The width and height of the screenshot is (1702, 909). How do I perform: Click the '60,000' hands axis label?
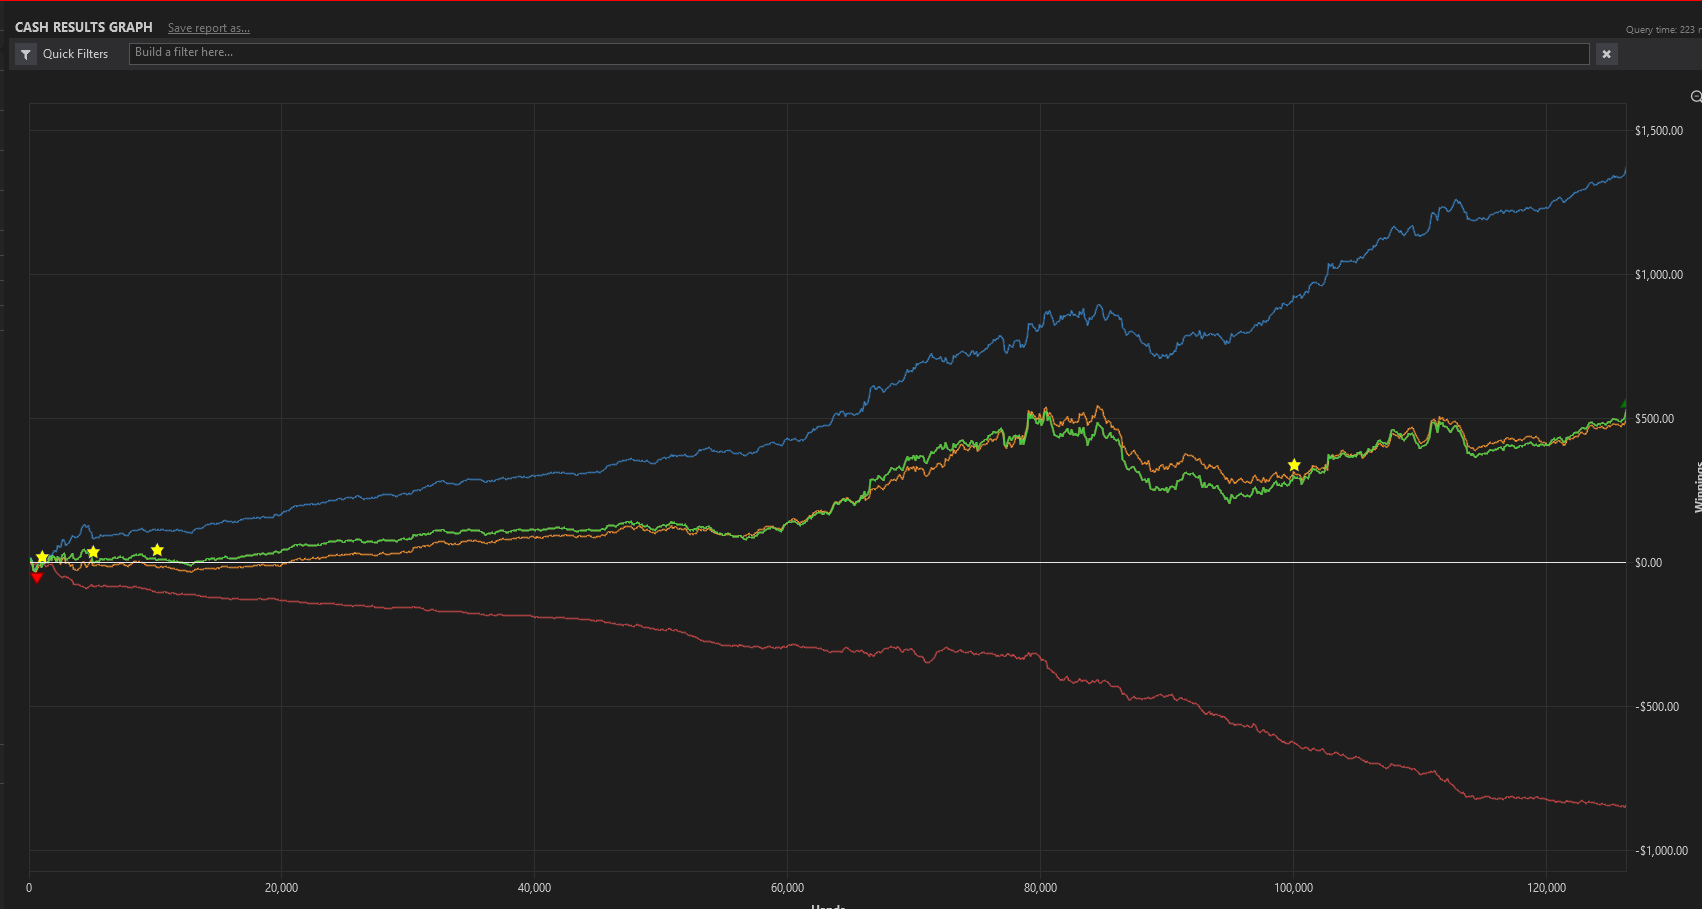click(x=788, y=888)
